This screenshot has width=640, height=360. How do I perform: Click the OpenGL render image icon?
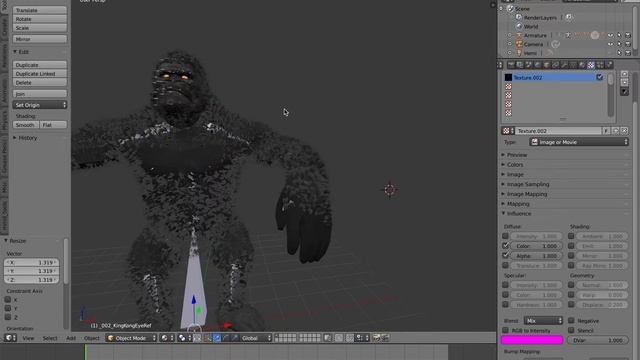(x=376, y=338)
